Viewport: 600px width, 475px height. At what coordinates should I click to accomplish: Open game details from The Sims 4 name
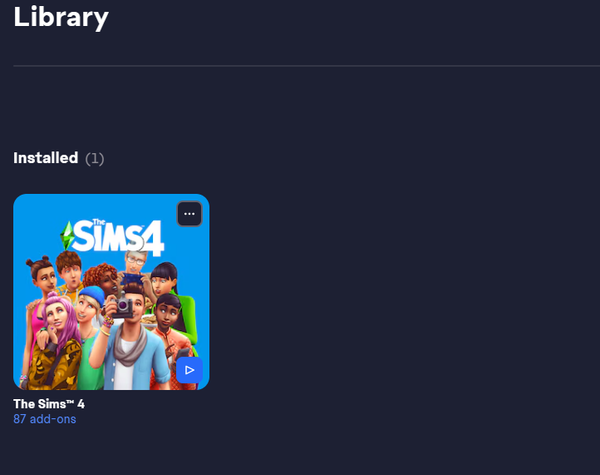49,404
